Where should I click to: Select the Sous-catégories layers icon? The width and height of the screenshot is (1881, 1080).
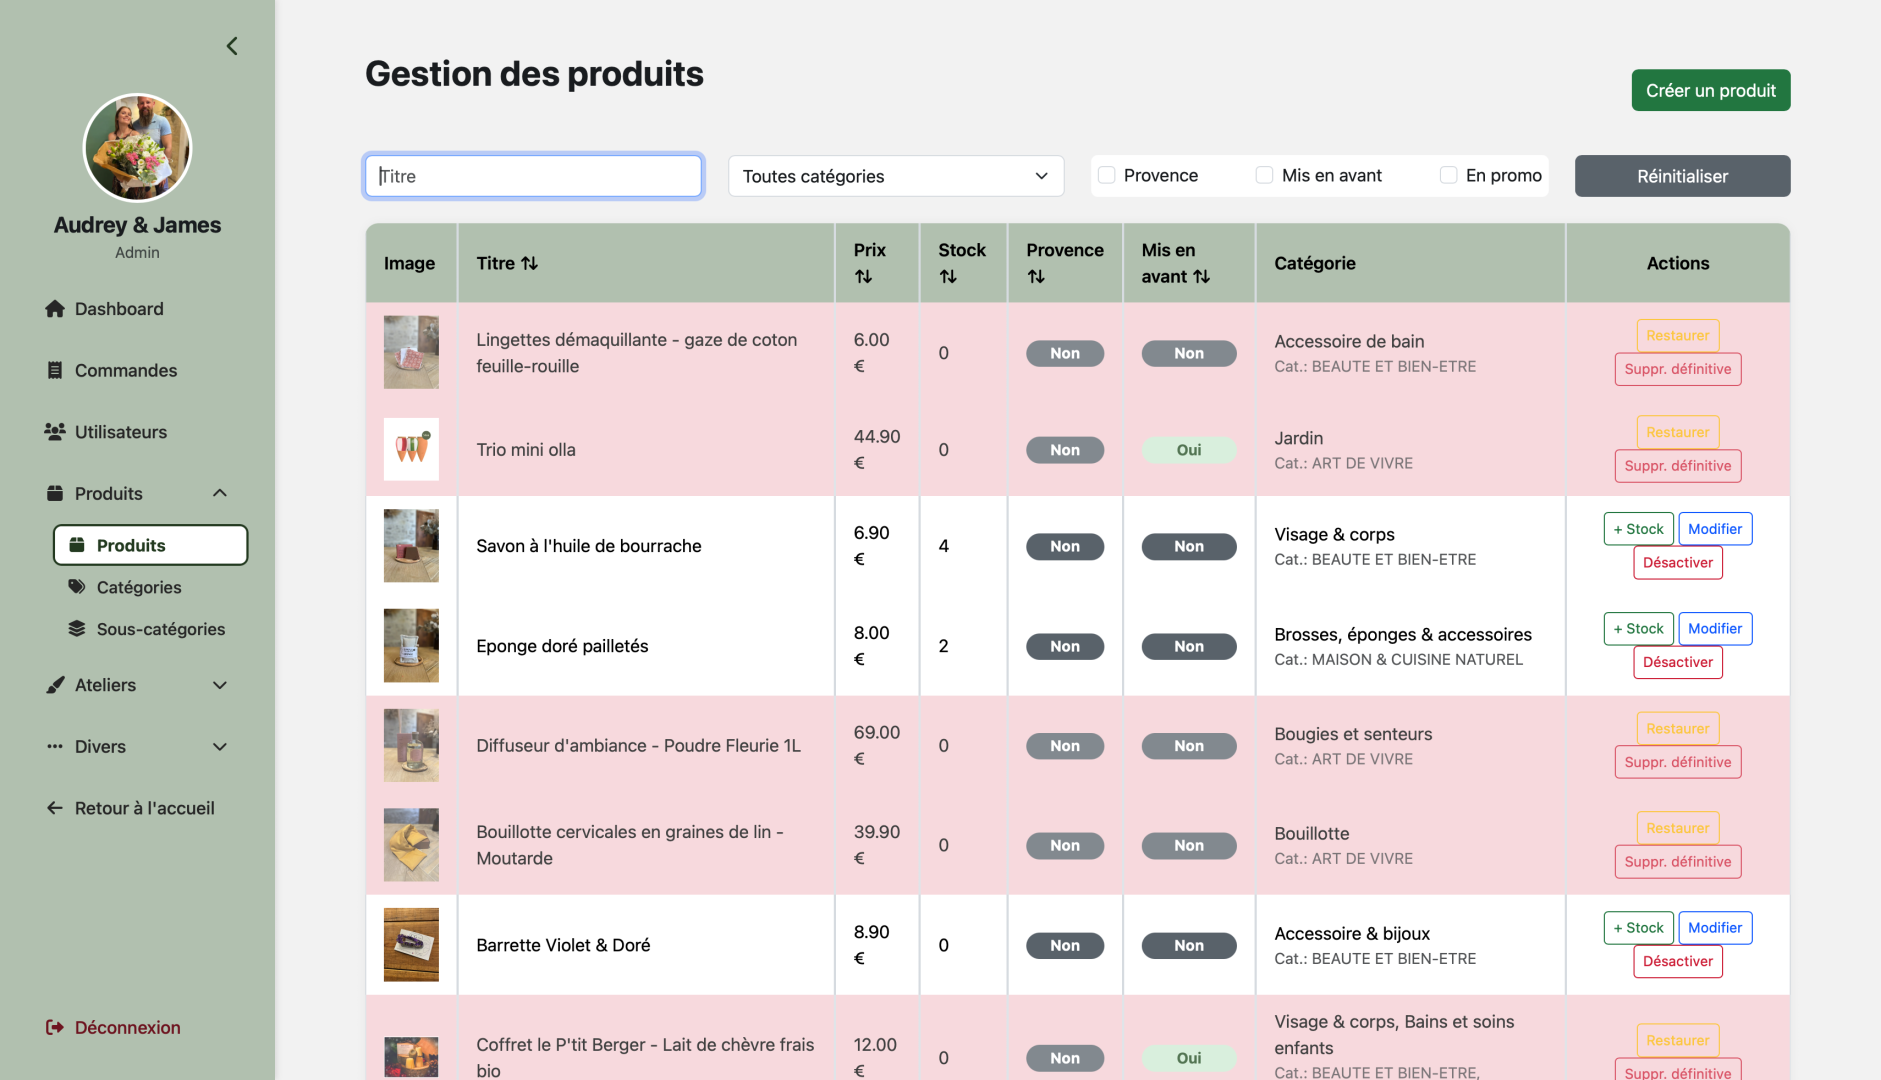click(x=77, y=629)
